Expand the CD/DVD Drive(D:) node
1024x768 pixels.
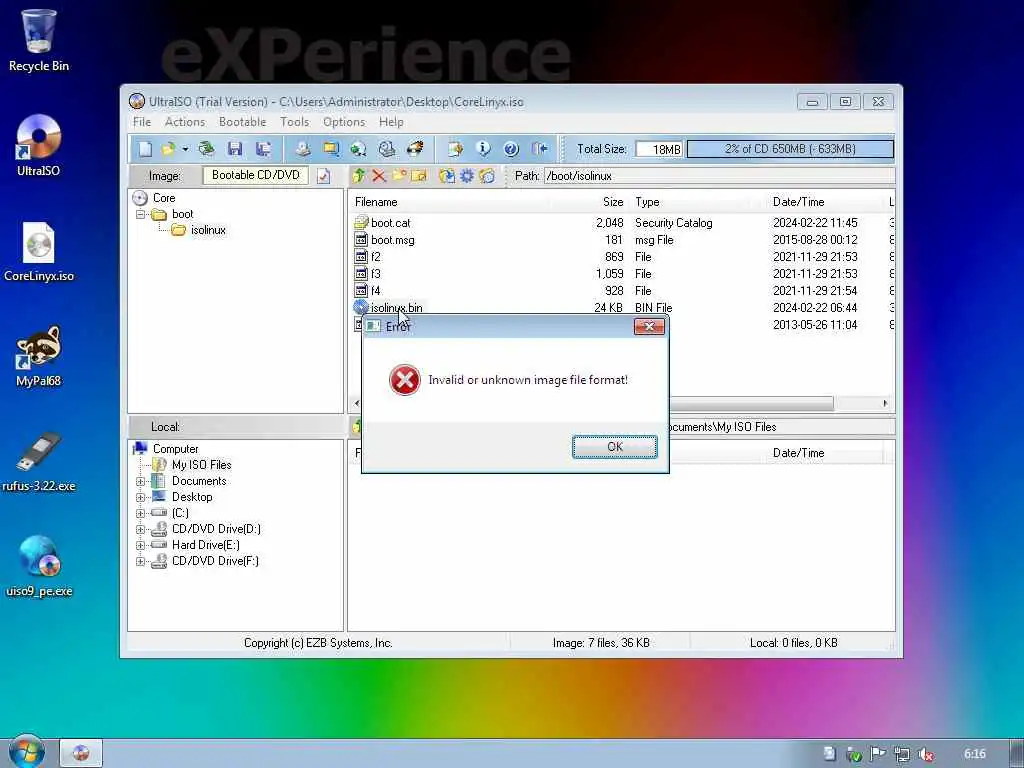[140, 529]
